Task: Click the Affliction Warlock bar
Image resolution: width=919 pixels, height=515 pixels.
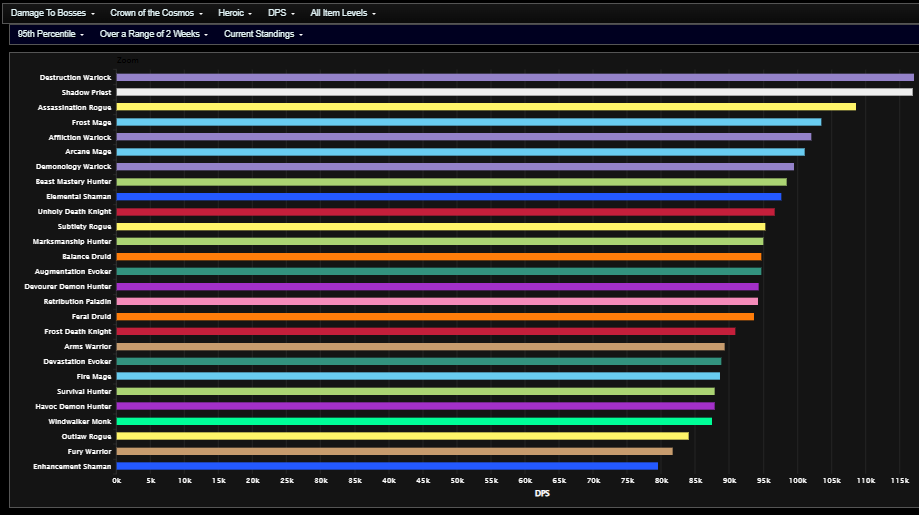Action: 464,137
